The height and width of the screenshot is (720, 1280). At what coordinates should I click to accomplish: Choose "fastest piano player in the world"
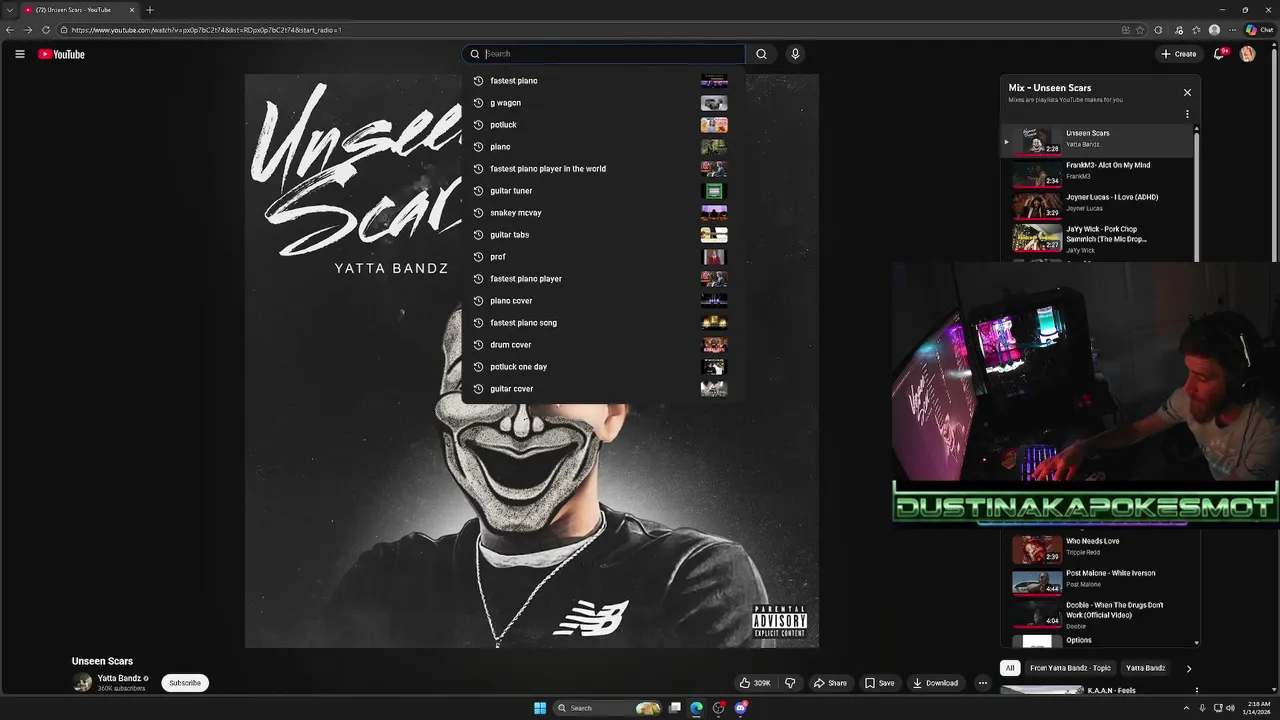(x=601, y=169)
